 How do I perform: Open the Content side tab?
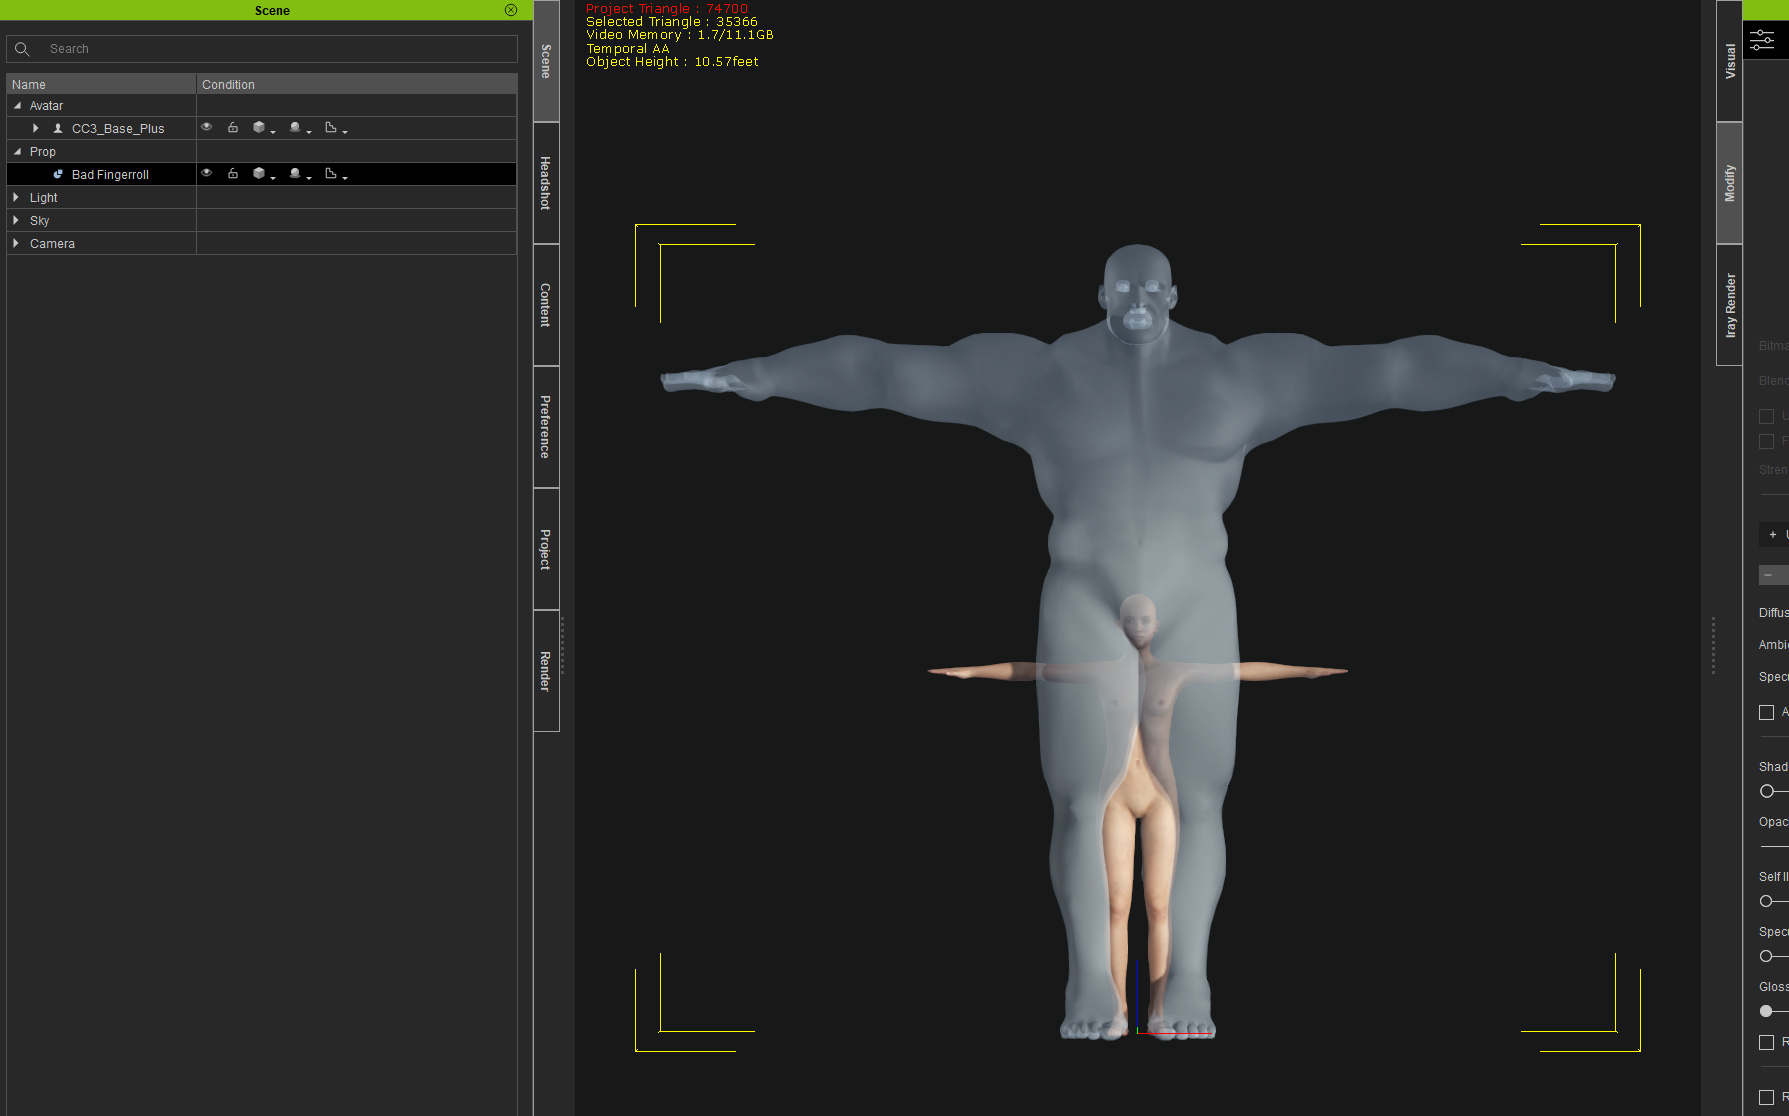(x=546, y=305)
